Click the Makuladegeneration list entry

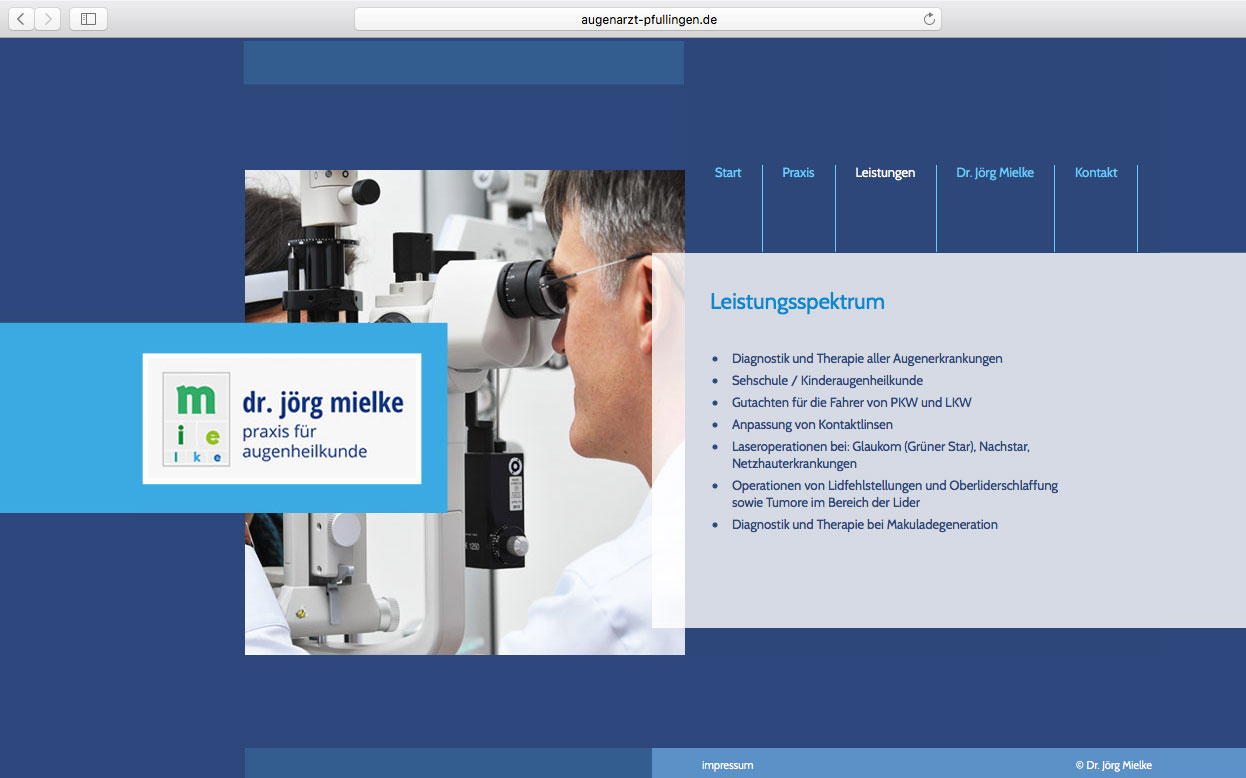point(864,525)
